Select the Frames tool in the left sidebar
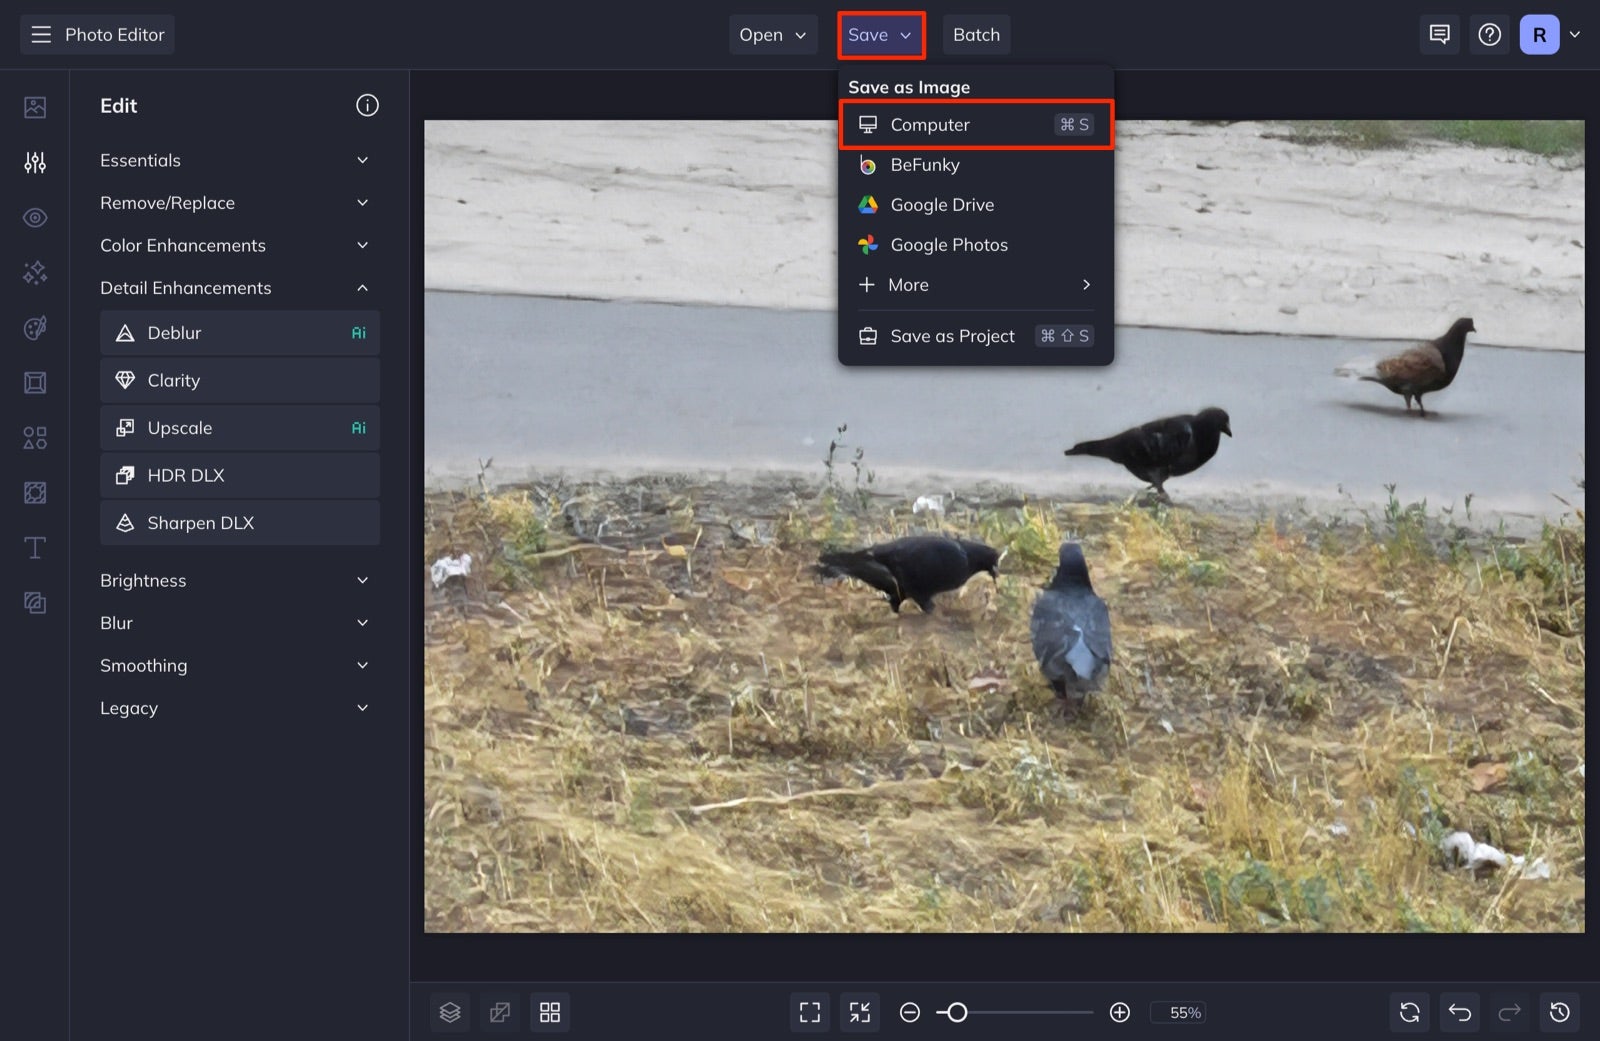The height and width of the screenshot is (1041, 1600). click(x=35, y=382)
